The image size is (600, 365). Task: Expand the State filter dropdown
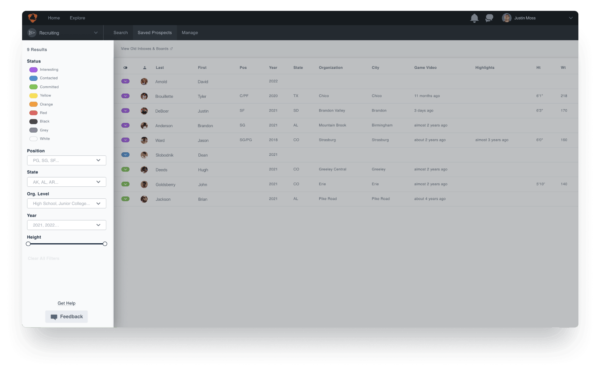coord(67,182)
